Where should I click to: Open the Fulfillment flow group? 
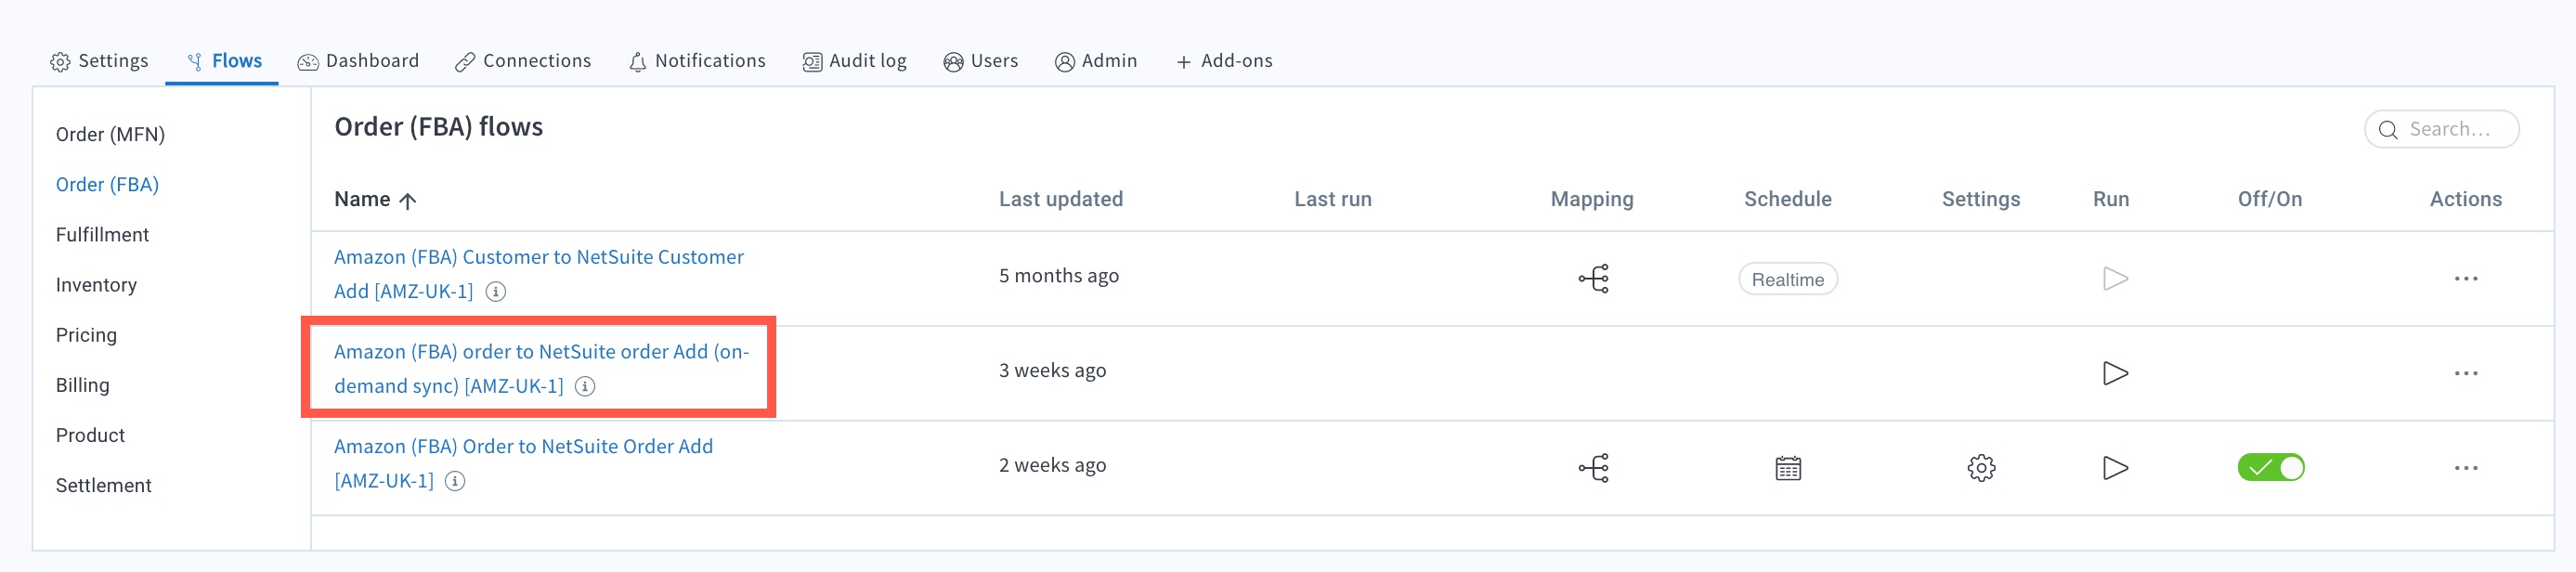coord(102,234)
